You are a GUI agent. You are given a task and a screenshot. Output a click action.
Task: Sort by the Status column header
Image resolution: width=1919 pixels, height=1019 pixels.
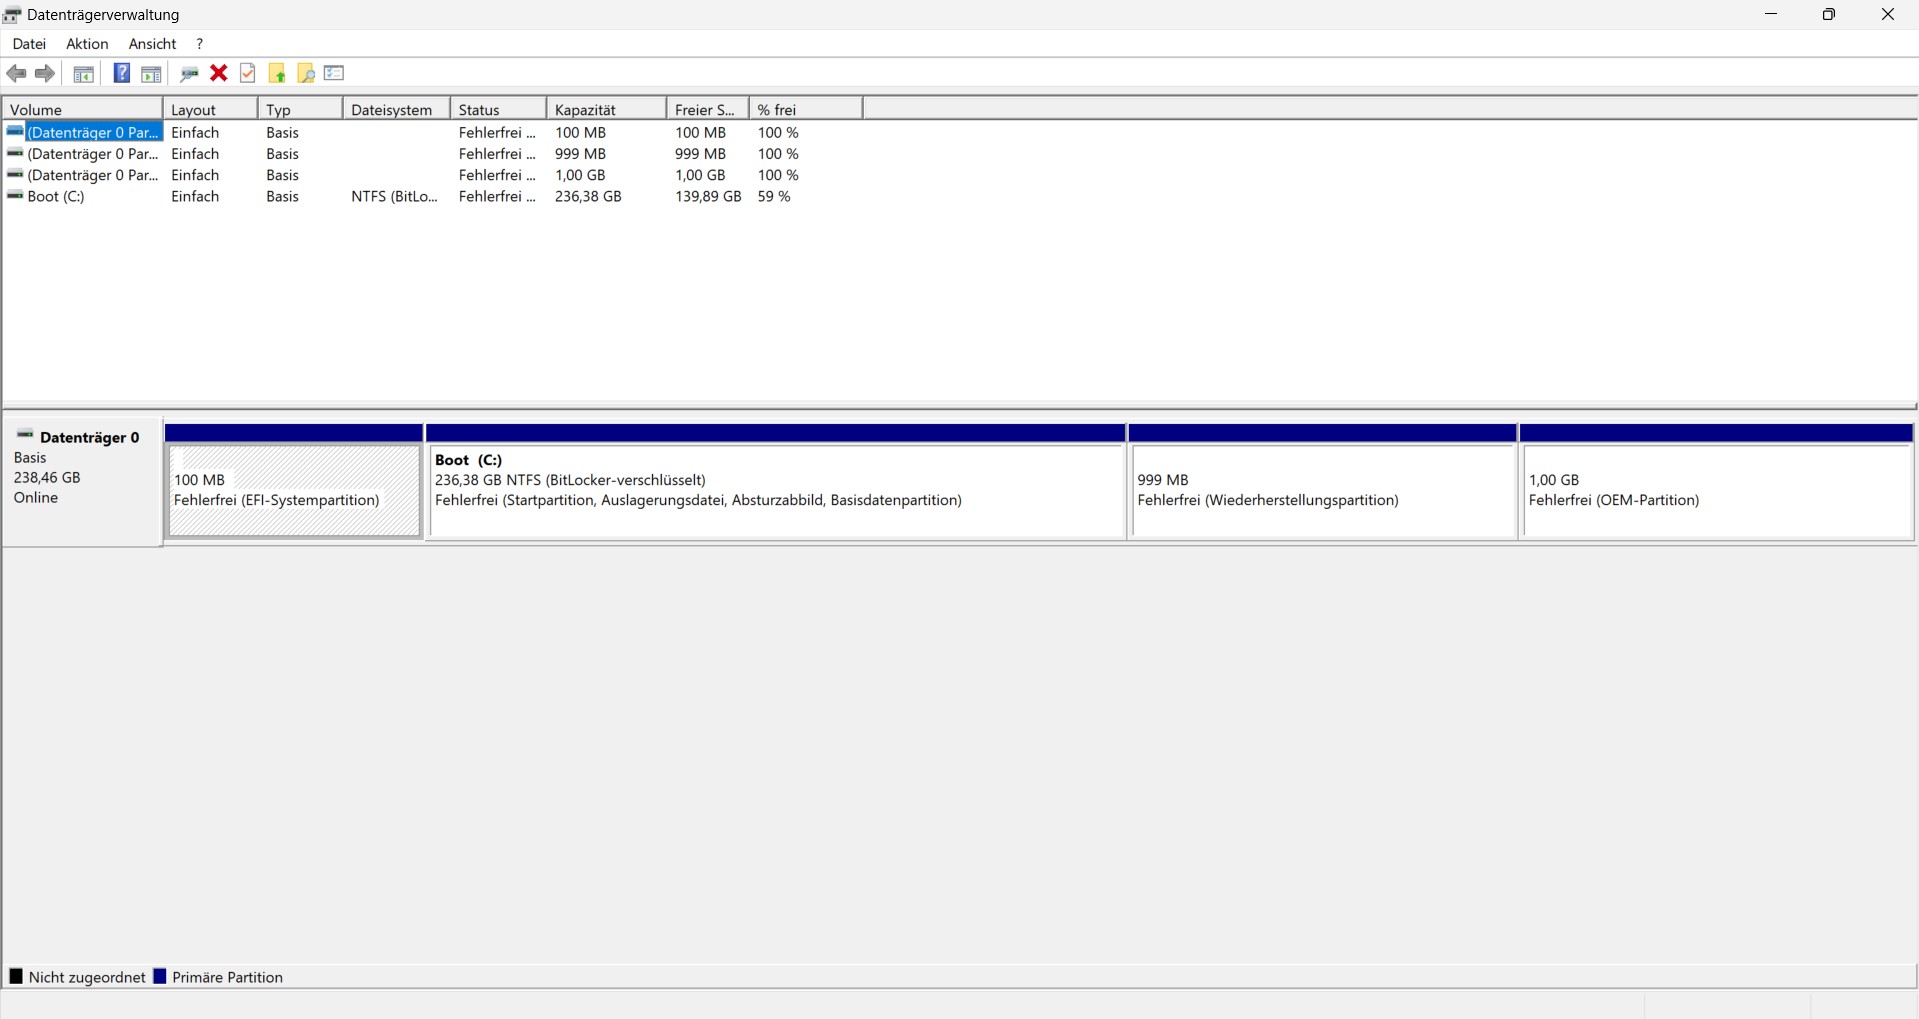(498, 109)
